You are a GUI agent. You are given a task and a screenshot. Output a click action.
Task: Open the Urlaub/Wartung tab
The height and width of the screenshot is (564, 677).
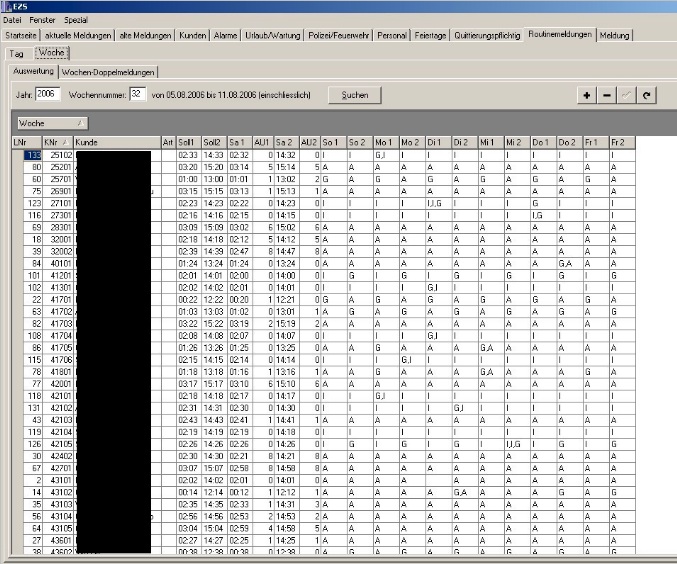(x=272, y=35)
